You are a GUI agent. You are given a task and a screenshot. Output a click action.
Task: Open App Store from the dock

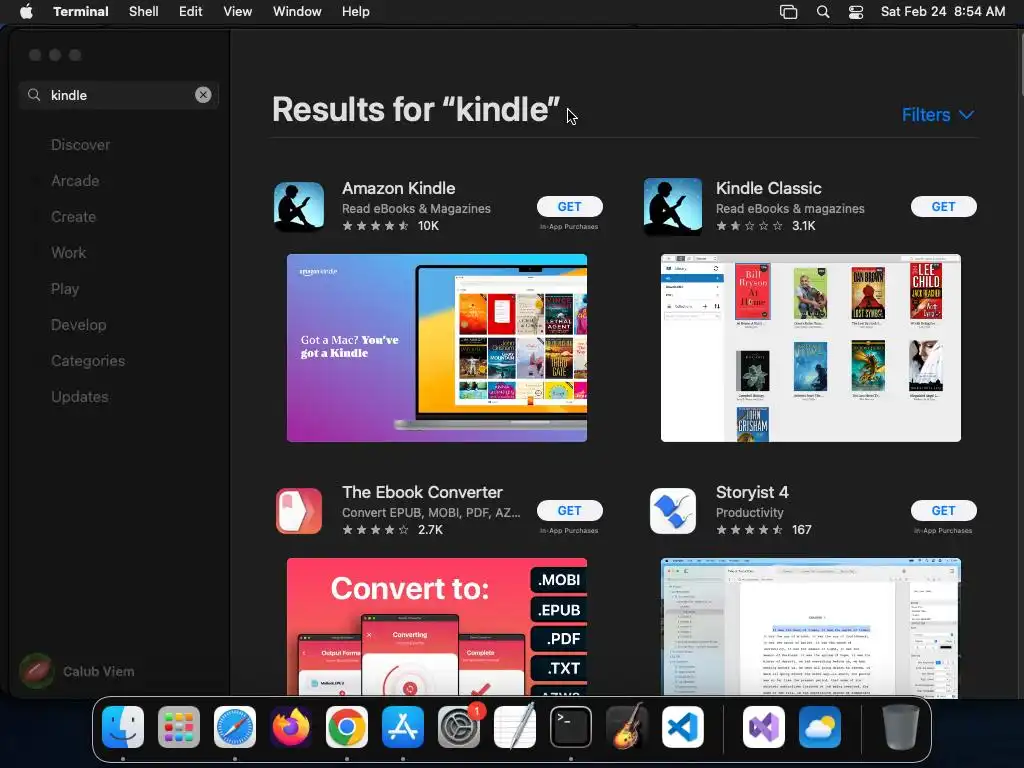pyautogui.click(x=403, y=727)
